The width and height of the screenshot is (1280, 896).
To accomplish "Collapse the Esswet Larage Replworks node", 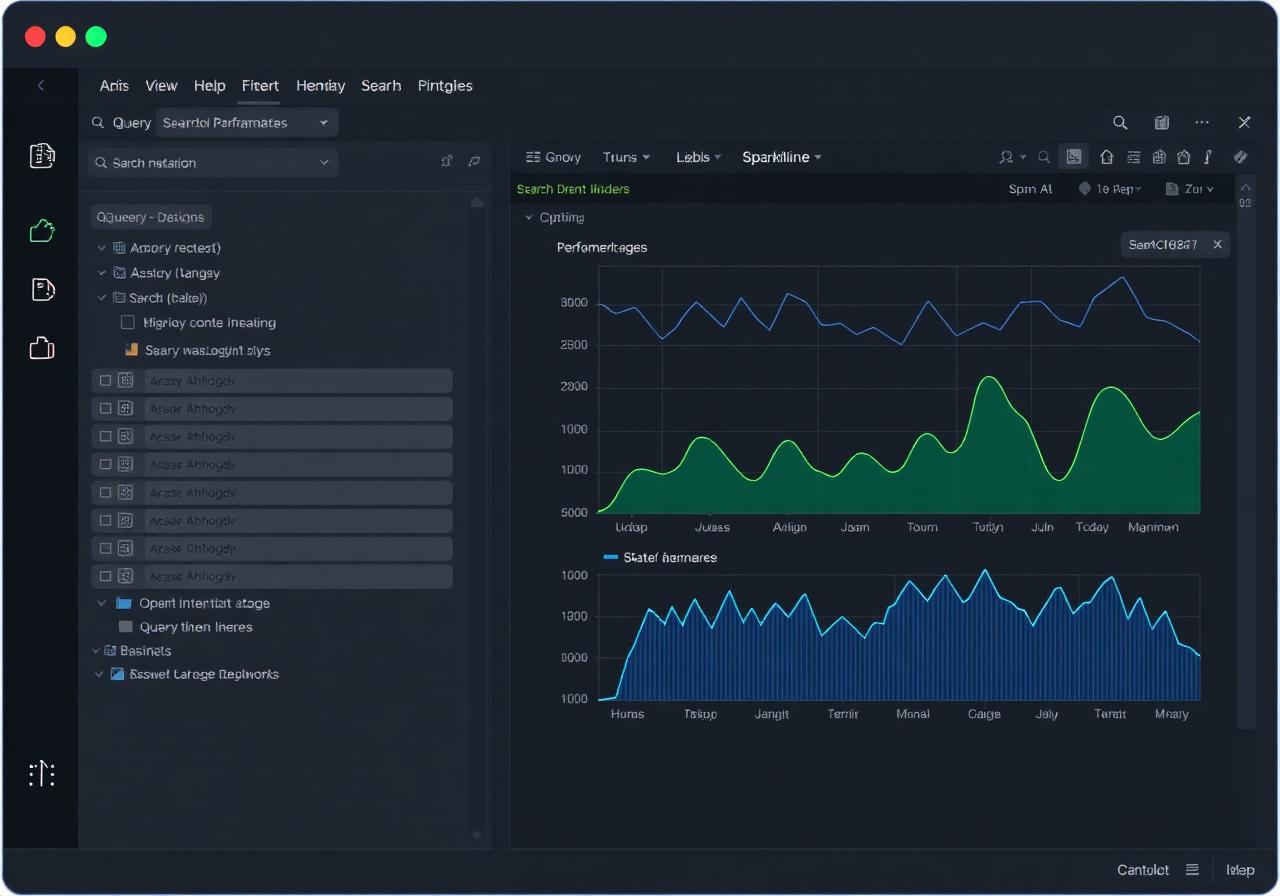I will coord(99,674).
